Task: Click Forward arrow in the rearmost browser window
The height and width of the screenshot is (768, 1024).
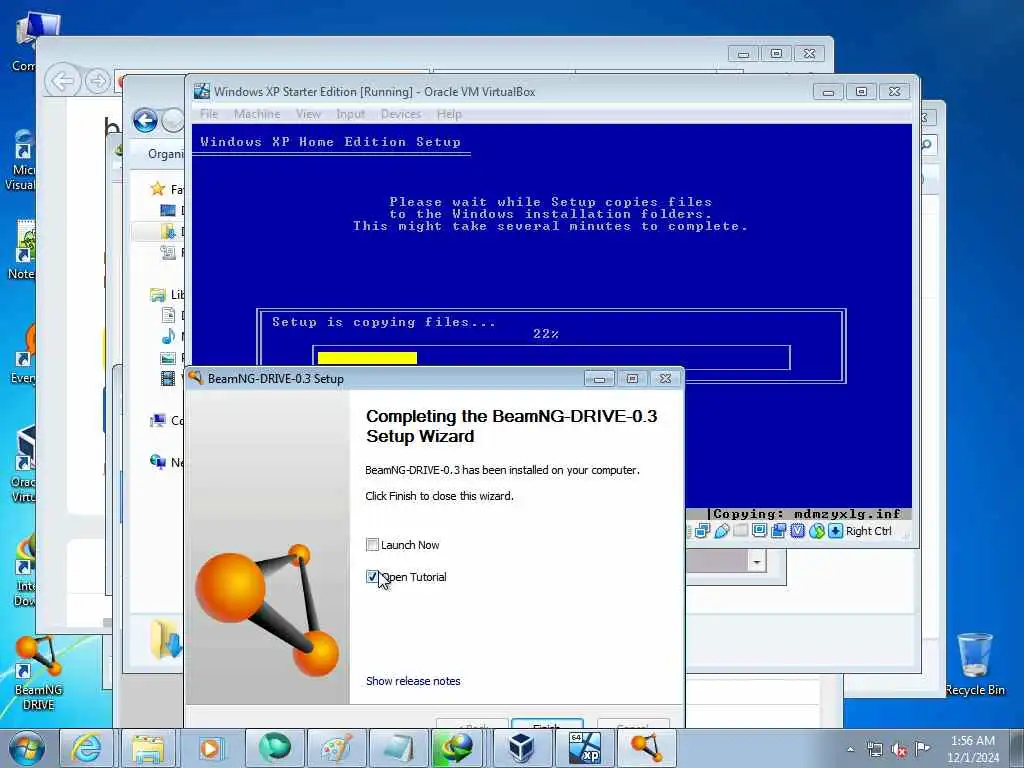Action: [98, 81]
